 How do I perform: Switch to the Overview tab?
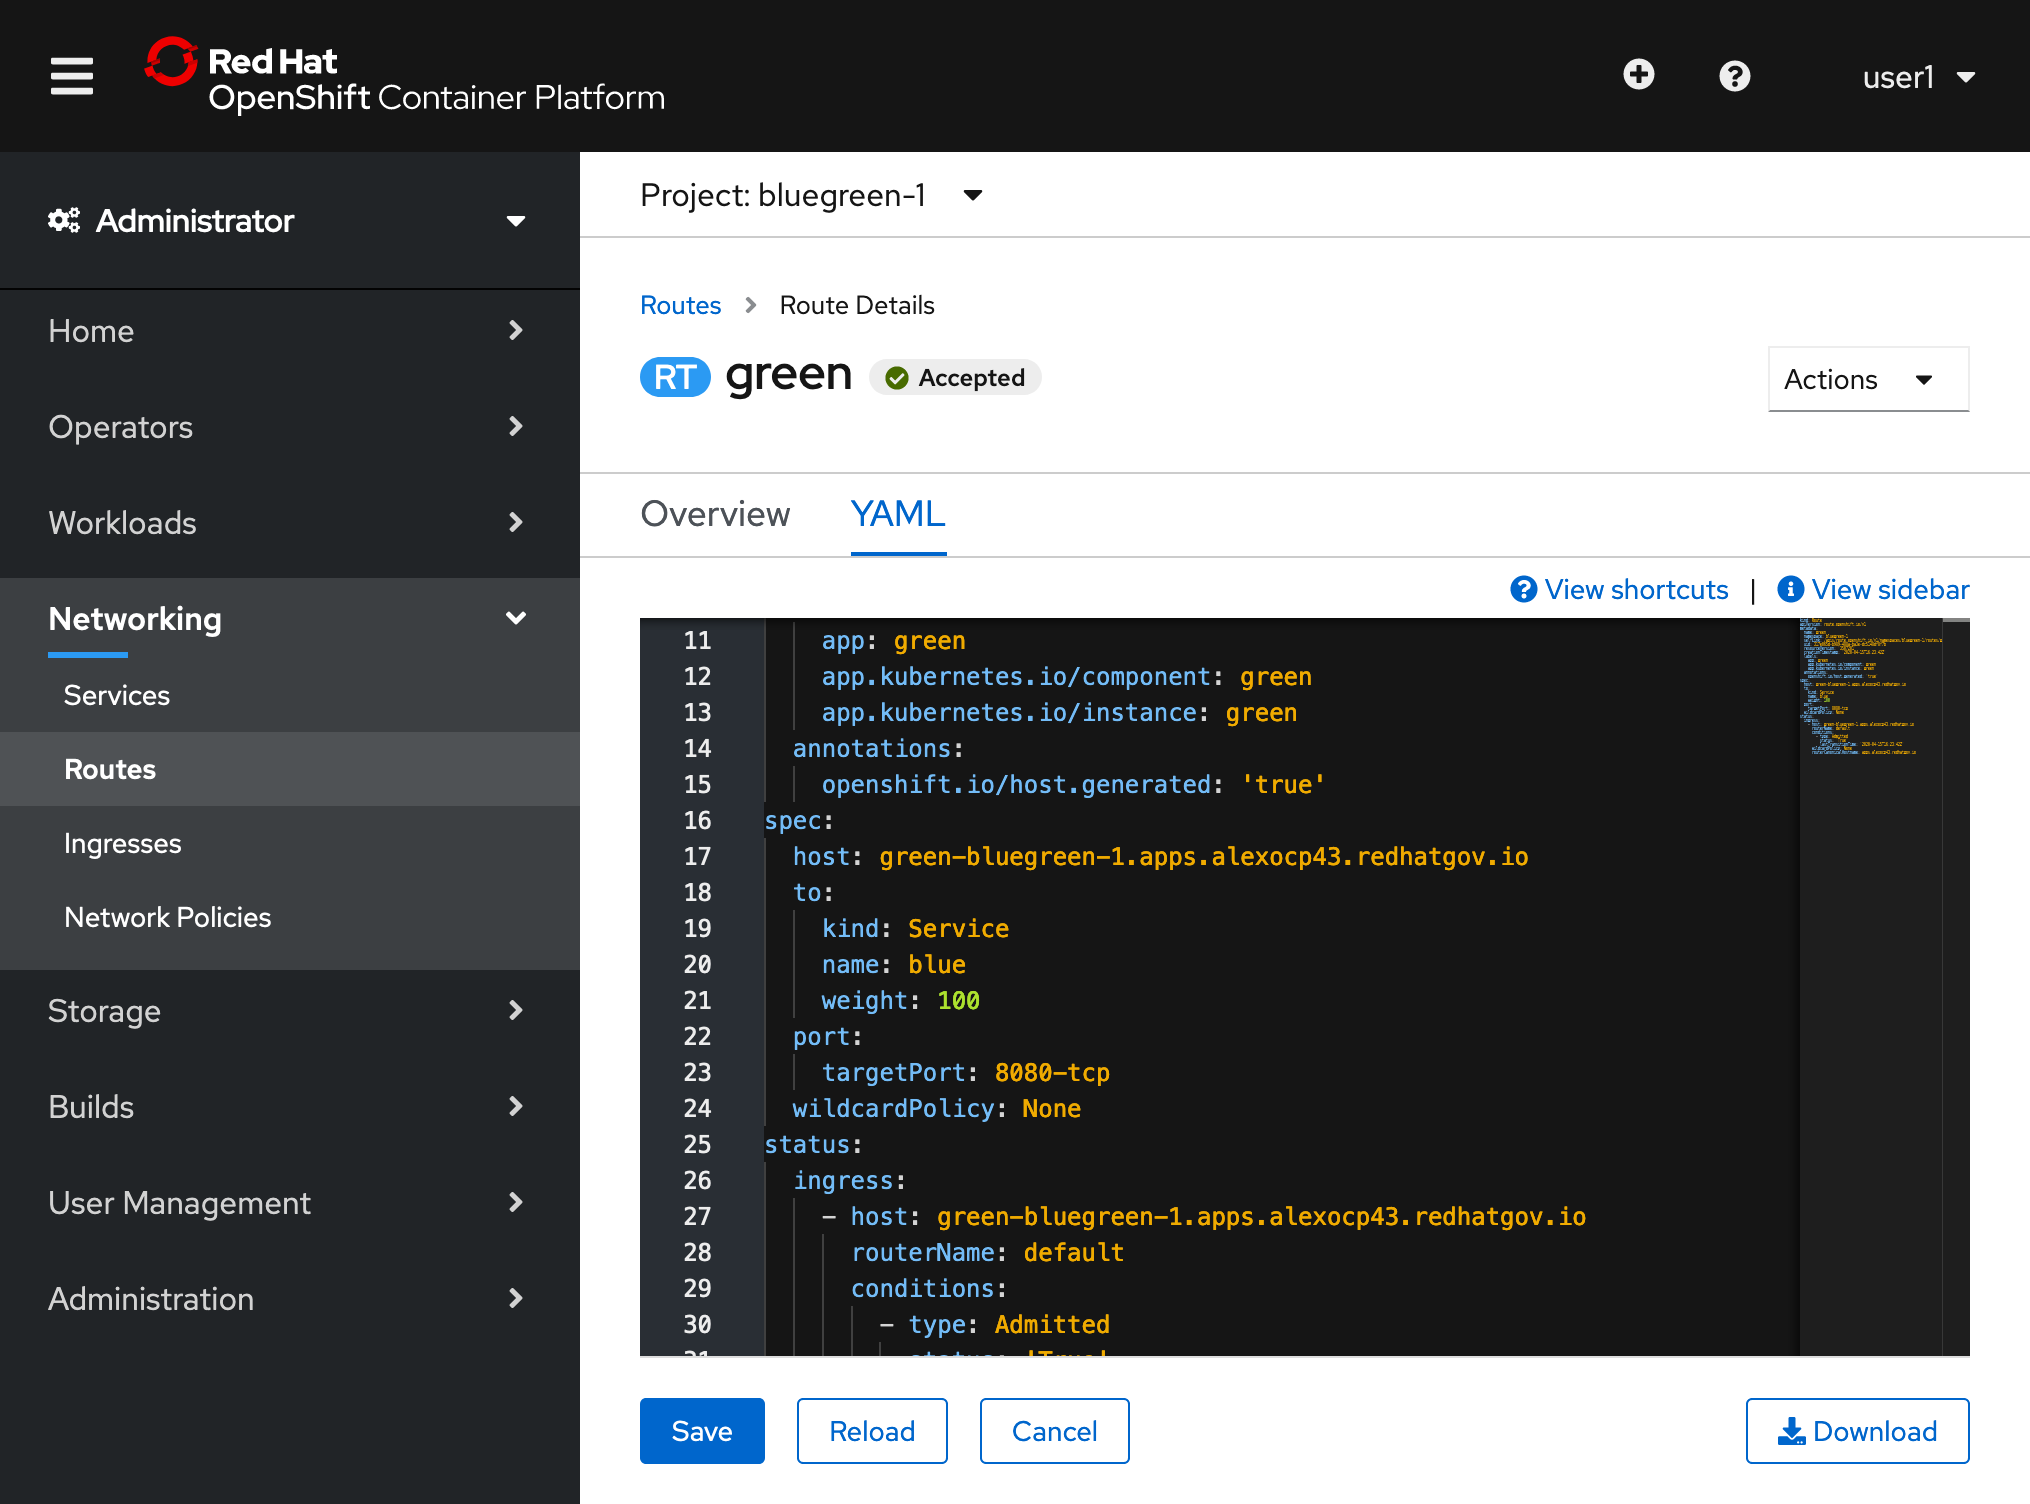[715, 514]
